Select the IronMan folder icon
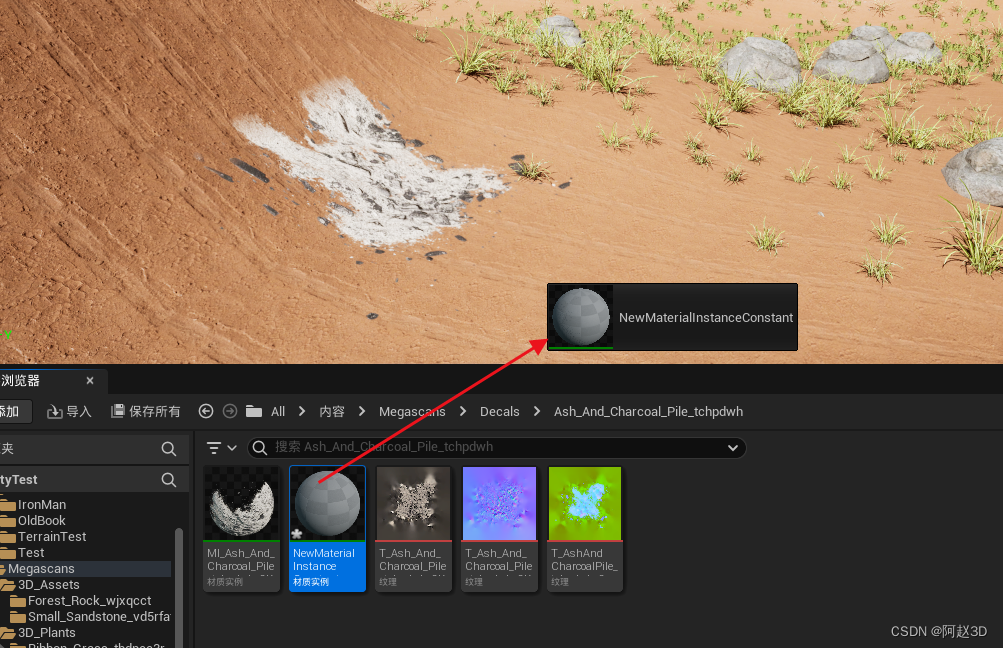 pos(8,505)
